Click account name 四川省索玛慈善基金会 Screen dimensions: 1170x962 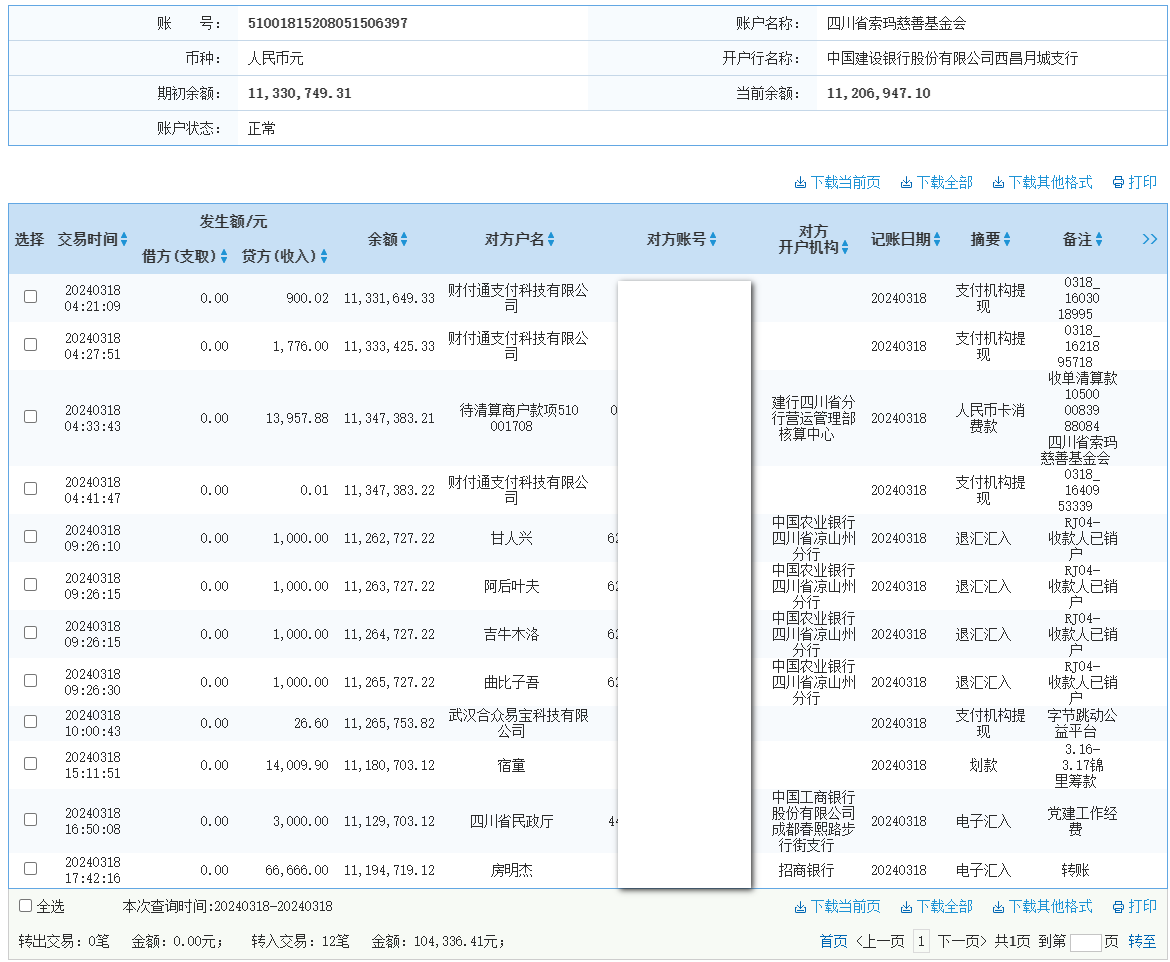(x=896, y=23)
